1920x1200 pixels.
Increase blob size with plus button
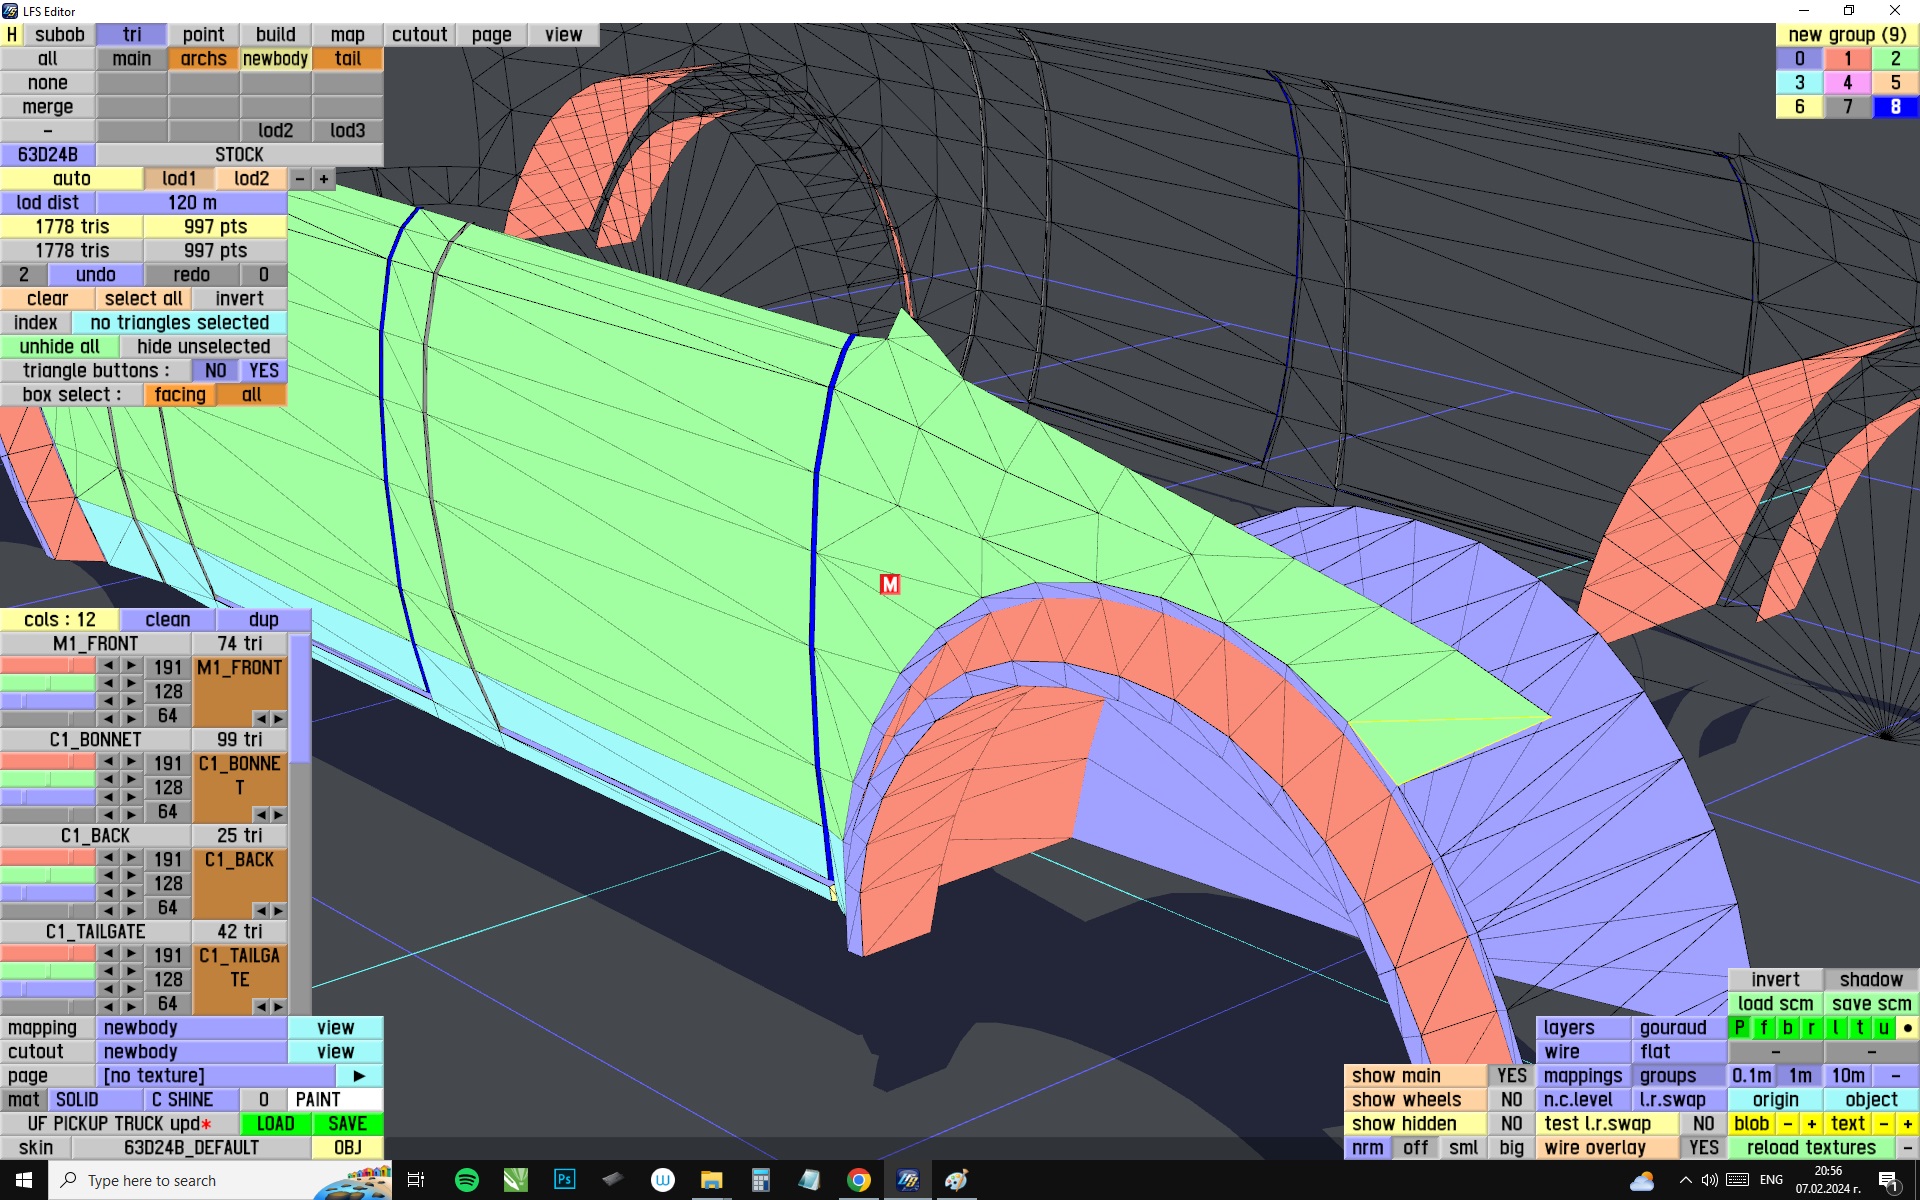coord(1811,1124)
